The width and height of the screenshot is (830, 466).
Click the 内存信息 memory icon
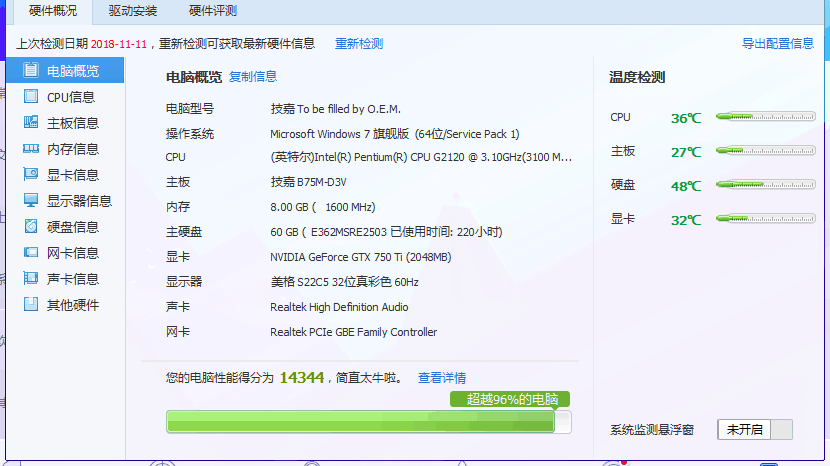pos(31,149)
